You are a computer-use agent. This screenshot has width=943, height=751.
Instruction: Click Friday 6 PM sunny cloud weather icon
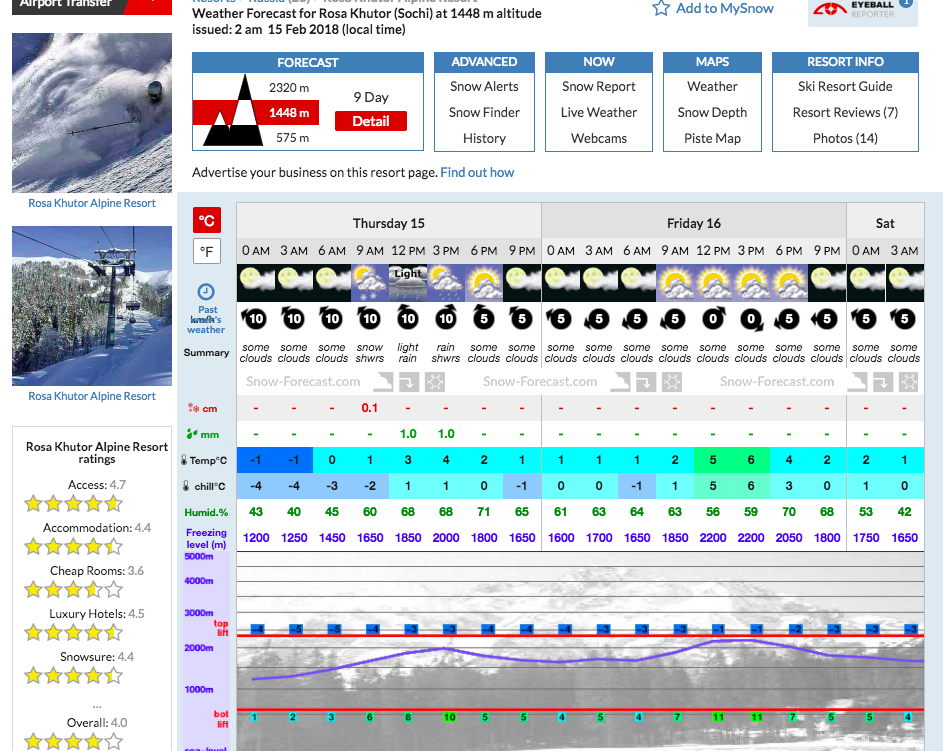[788, 283]
